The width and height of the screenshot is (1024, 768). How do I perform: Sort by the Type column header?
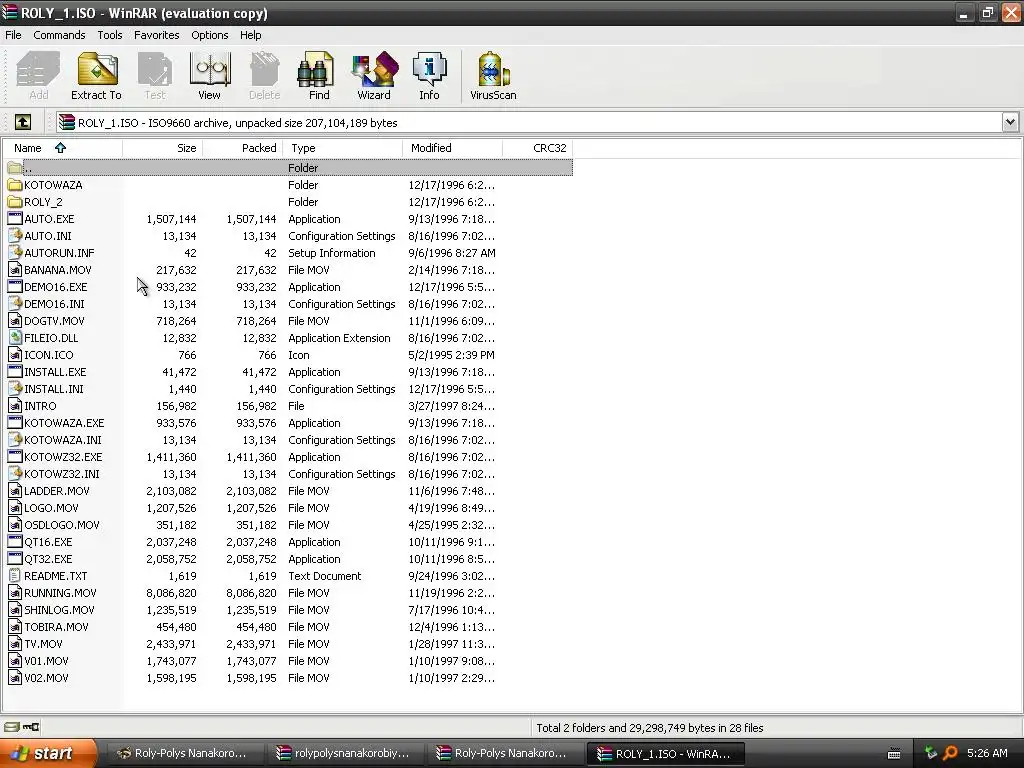click(343, 148)
